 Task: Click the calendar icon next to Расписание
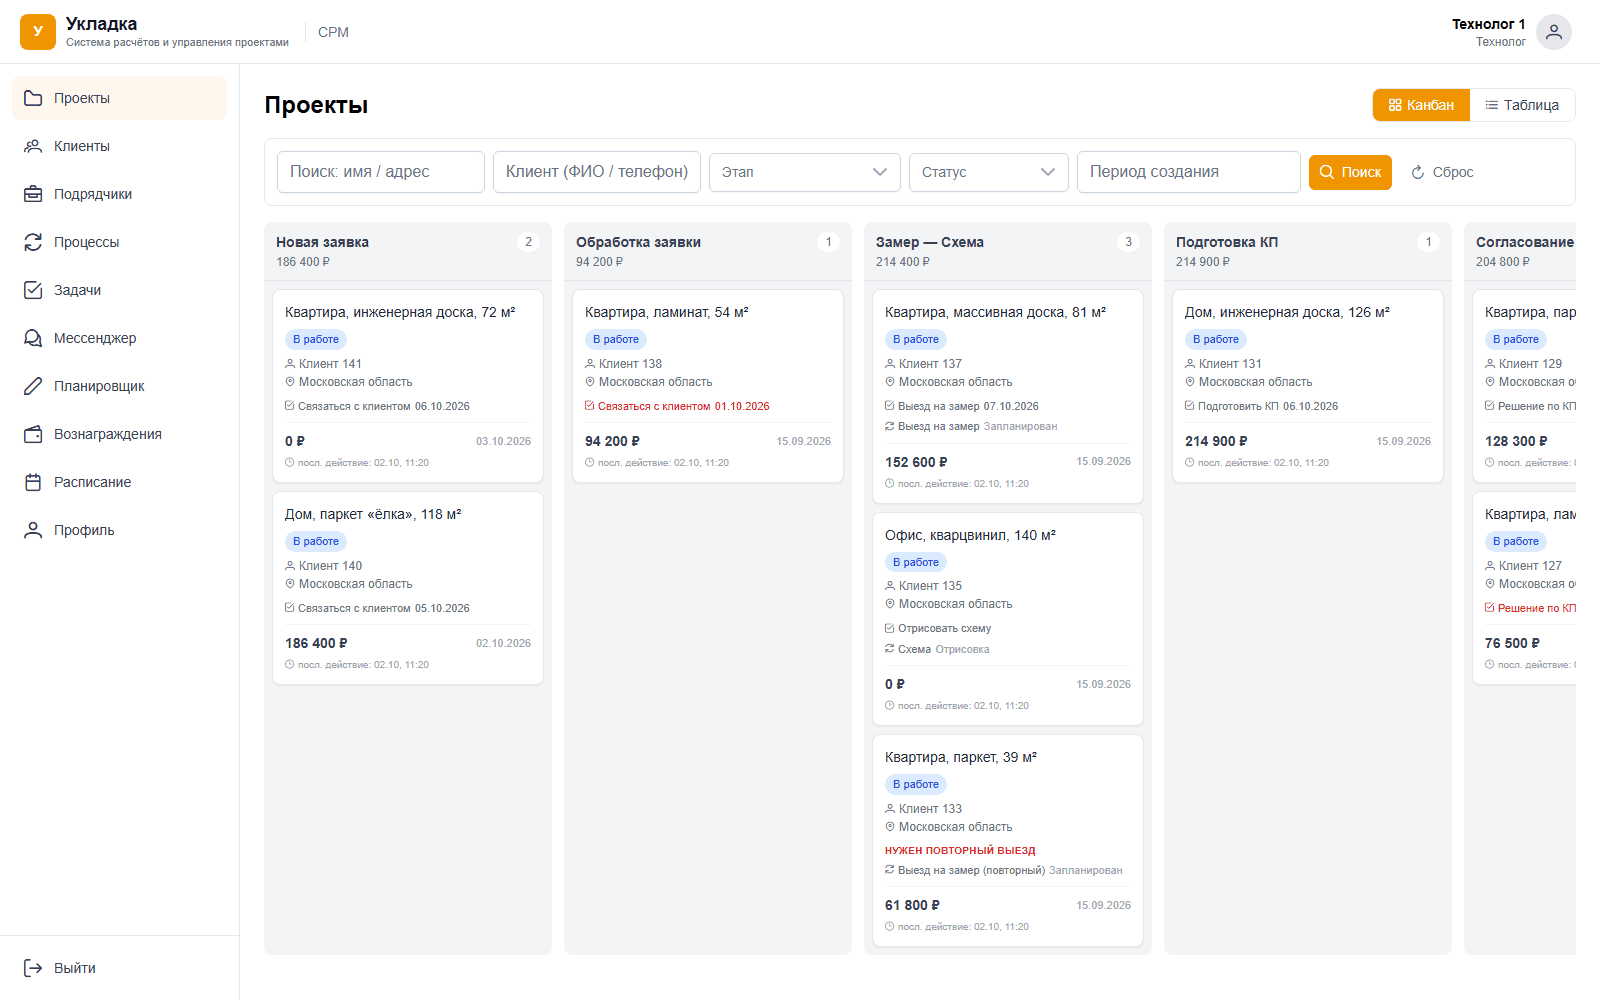pos(33,482)
